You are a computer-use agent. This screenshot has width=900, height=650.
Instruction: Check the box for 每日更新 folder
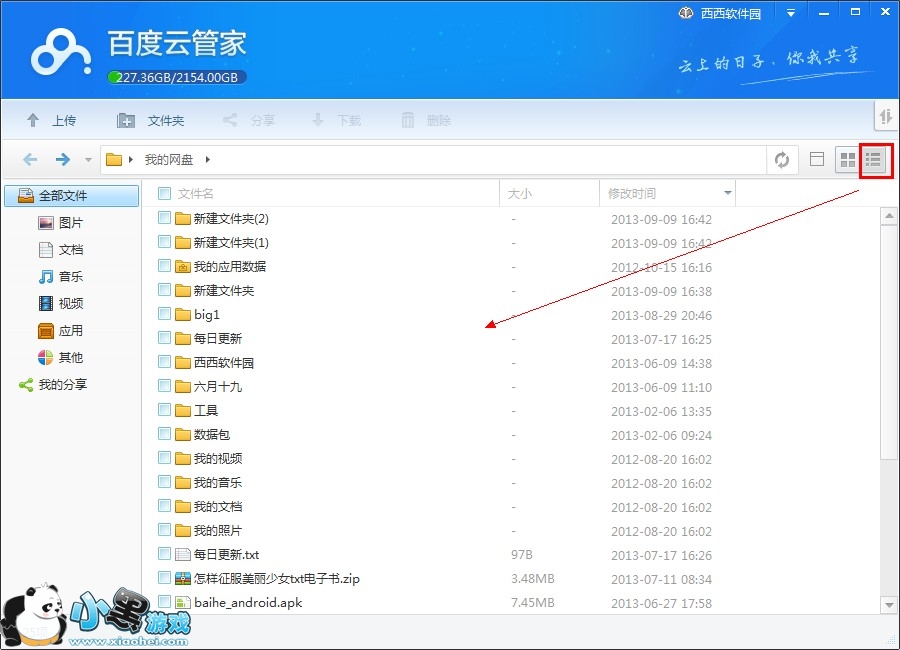coord(164,338)
